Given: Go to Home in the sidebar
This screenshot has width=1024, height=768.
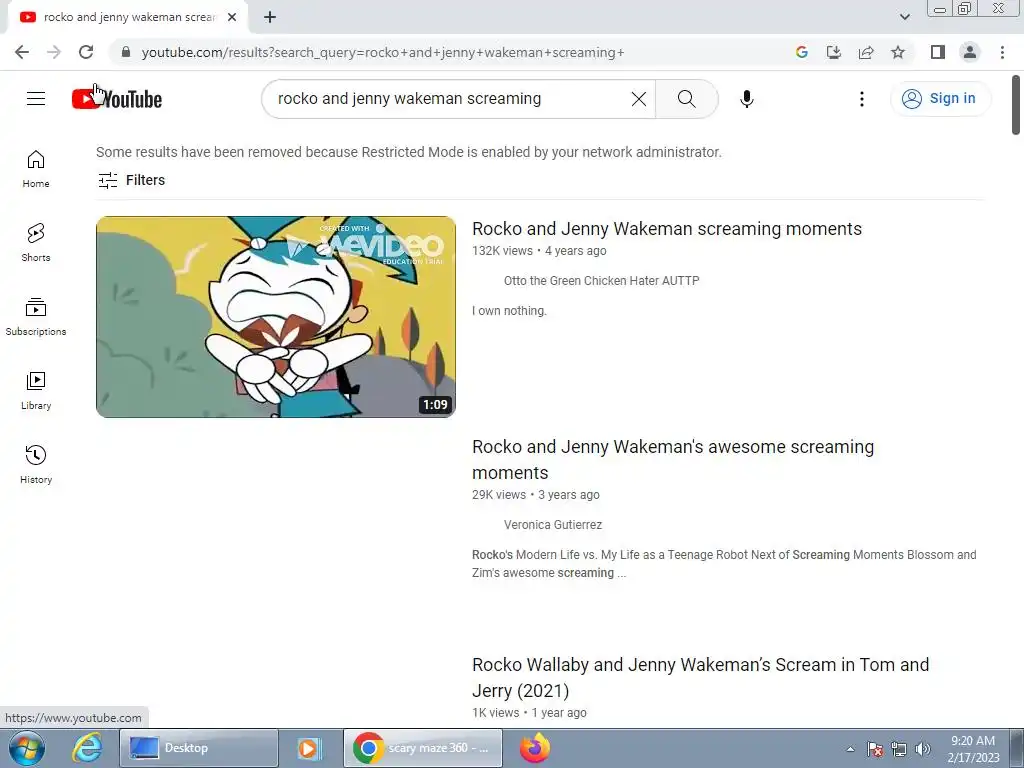Looking at the screenshot, I should tap(36, 169).
